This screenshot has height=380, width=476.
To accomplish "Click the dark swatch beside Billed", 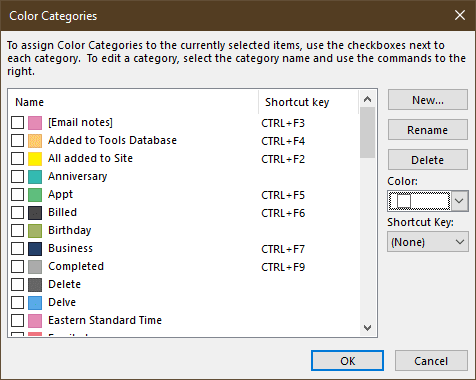I will [x=35, y=213].
